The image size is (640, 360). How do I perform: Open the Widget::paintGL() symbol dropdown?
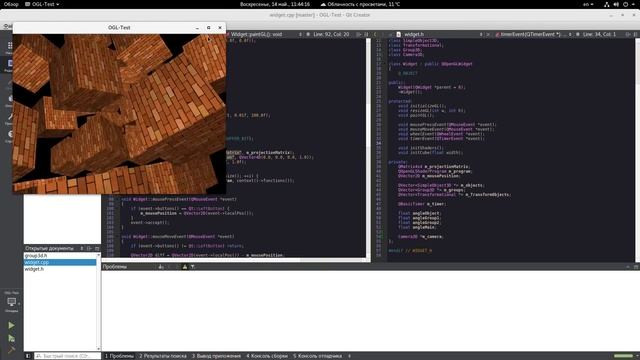pos(263,34)
